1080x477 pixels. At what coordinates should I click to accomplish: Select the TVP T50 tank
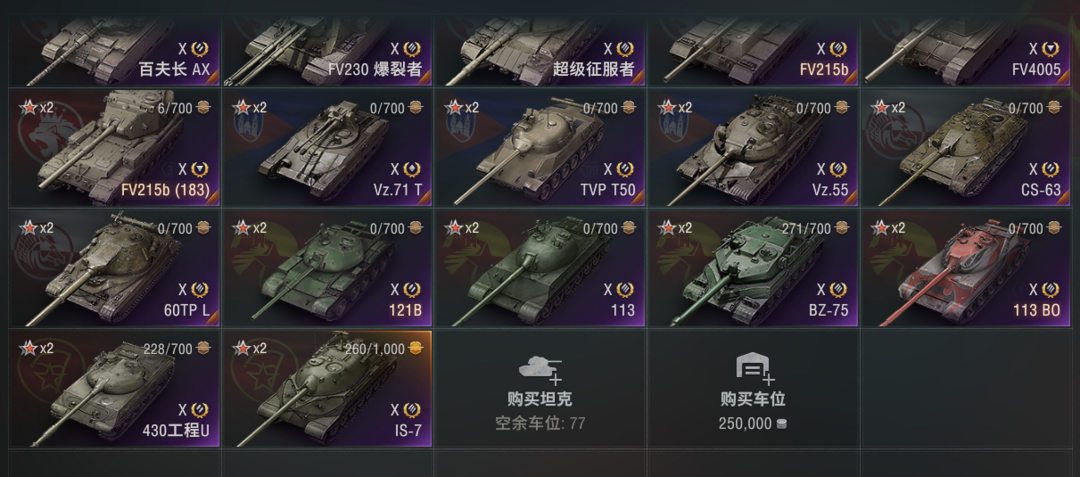coord(540,147)
